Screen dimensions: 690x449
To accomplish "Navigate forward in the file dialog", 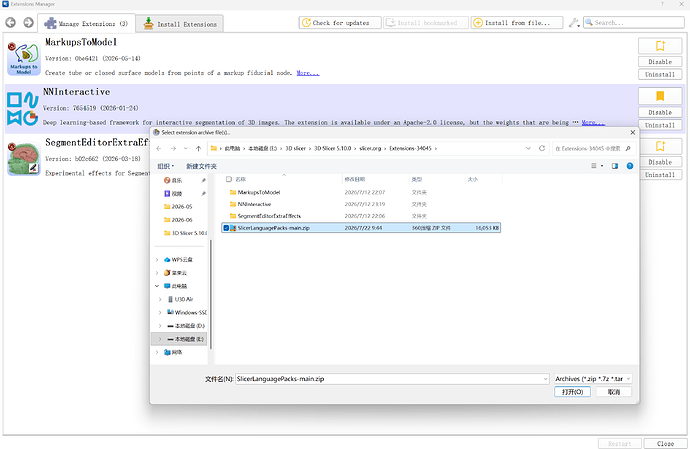I will [173, 149].
